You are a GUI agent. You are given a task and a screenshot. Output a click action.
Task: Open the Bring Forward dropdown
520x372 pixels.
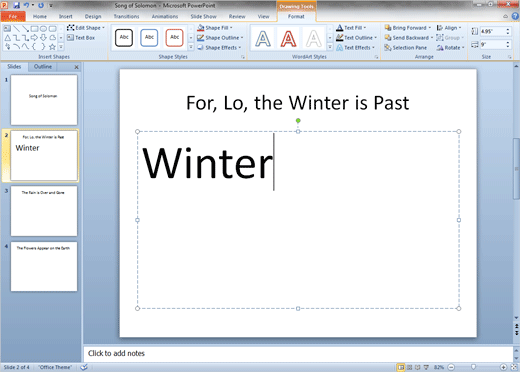pyautogui.click(x=408, y=28)
